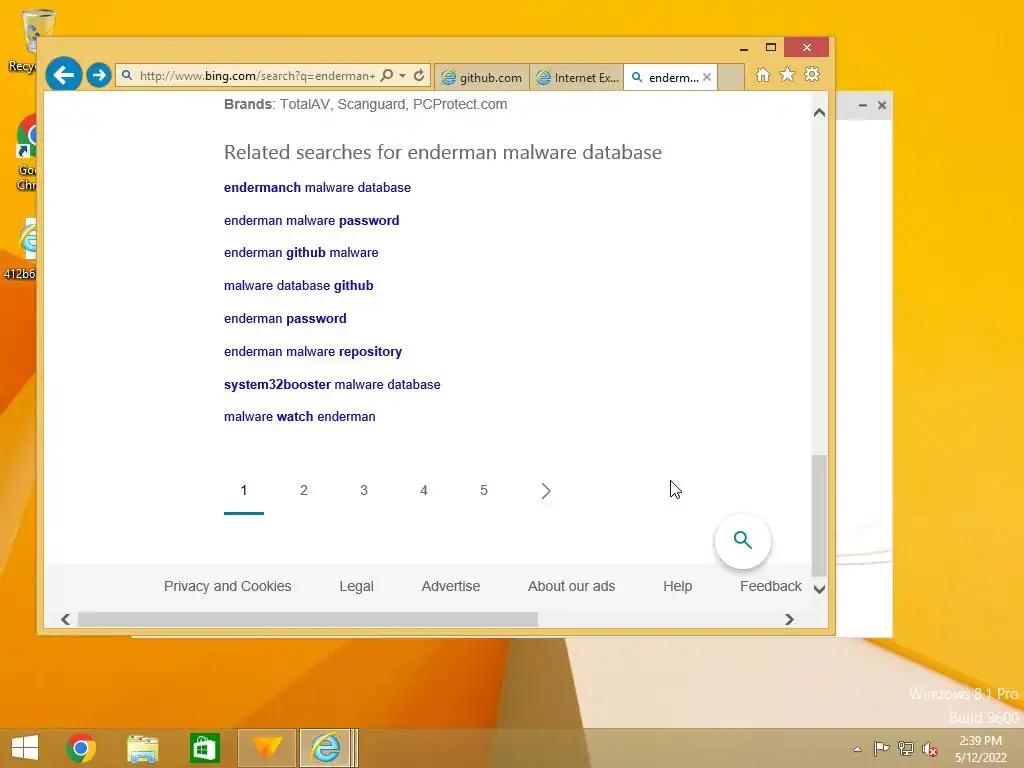The width and height of the screenshot is (1024, 768).
Task: Open the Windows Store taskbar icon
Action: click(204, 748)
